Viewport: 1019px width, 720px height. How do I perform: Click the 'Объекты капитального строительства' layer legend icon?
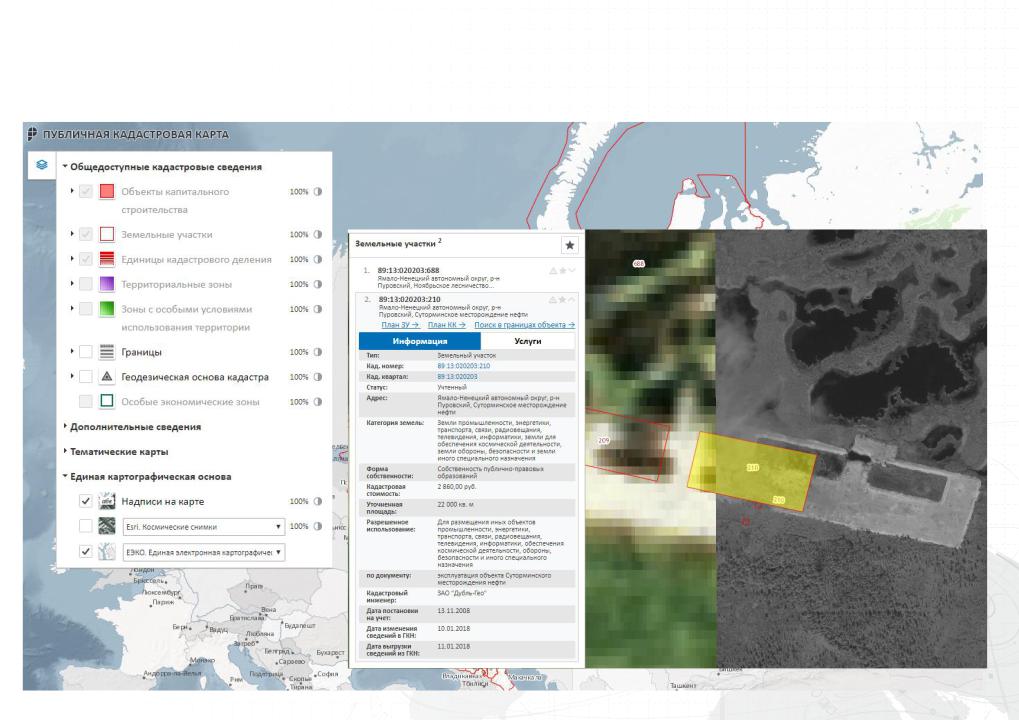tap(107, 191)
